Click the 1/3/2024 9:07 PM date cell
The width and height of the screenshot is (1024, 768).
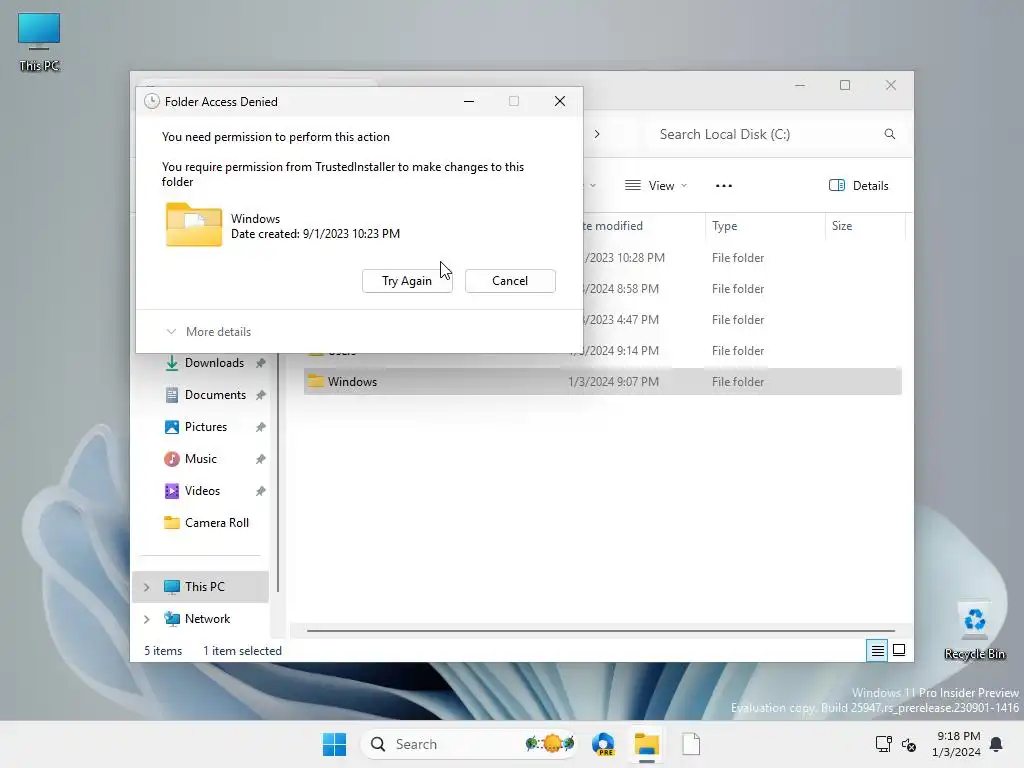point(613,382)
